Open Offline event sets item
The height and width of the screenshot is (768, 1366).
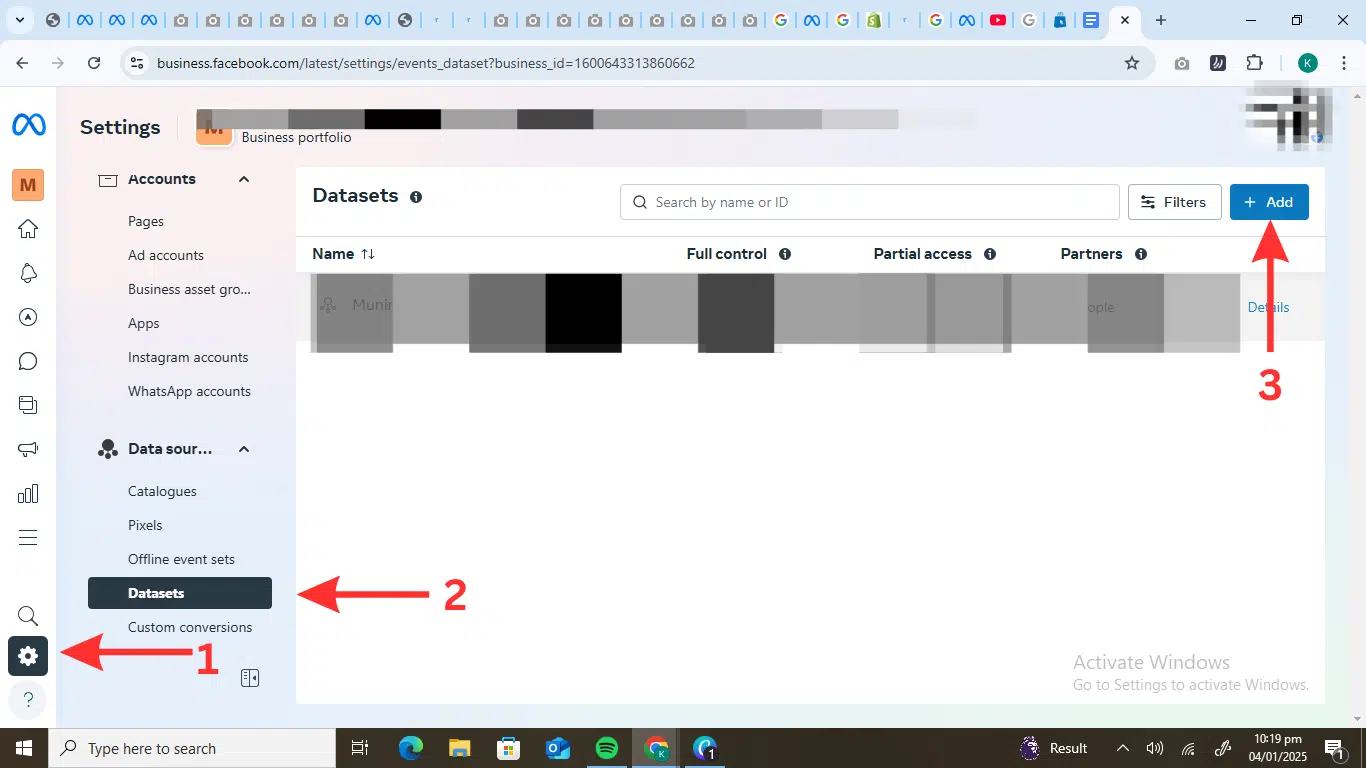(x=181, y=559)
